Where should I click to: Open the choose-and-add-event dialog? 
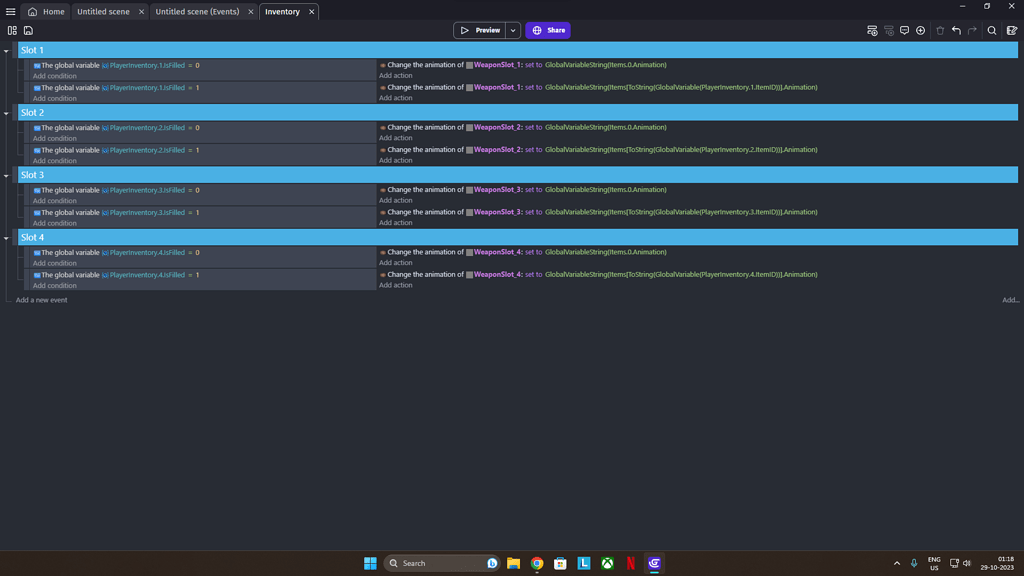[x=921, y=30]
